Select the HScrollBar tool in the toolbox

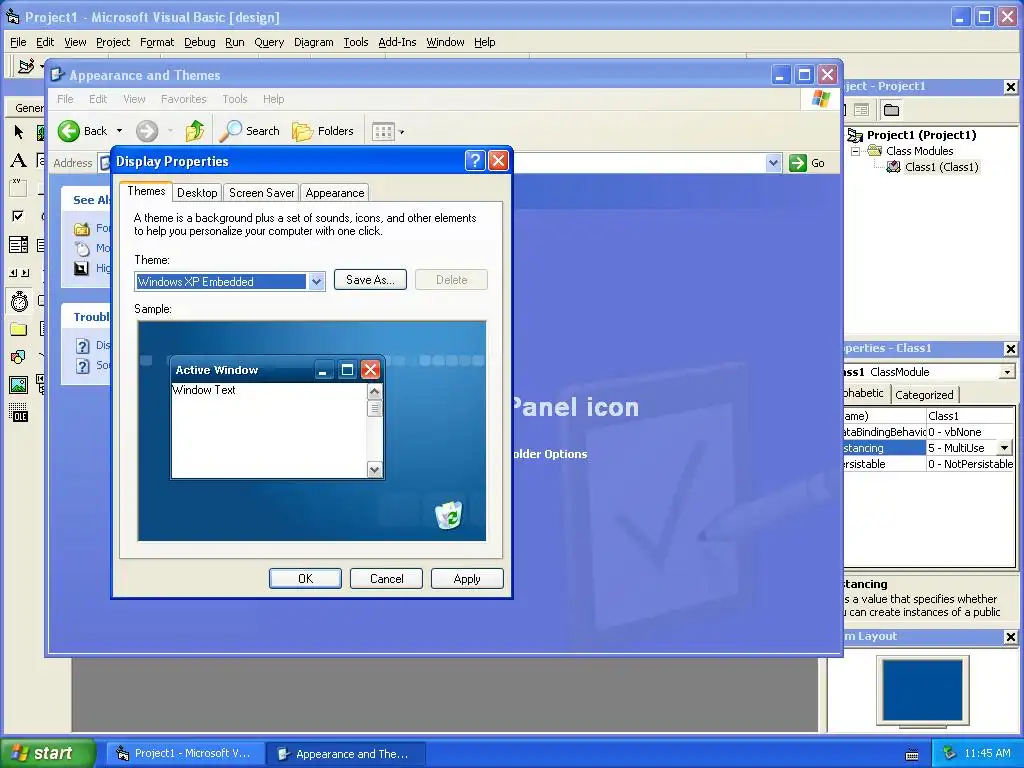(18, 273)
